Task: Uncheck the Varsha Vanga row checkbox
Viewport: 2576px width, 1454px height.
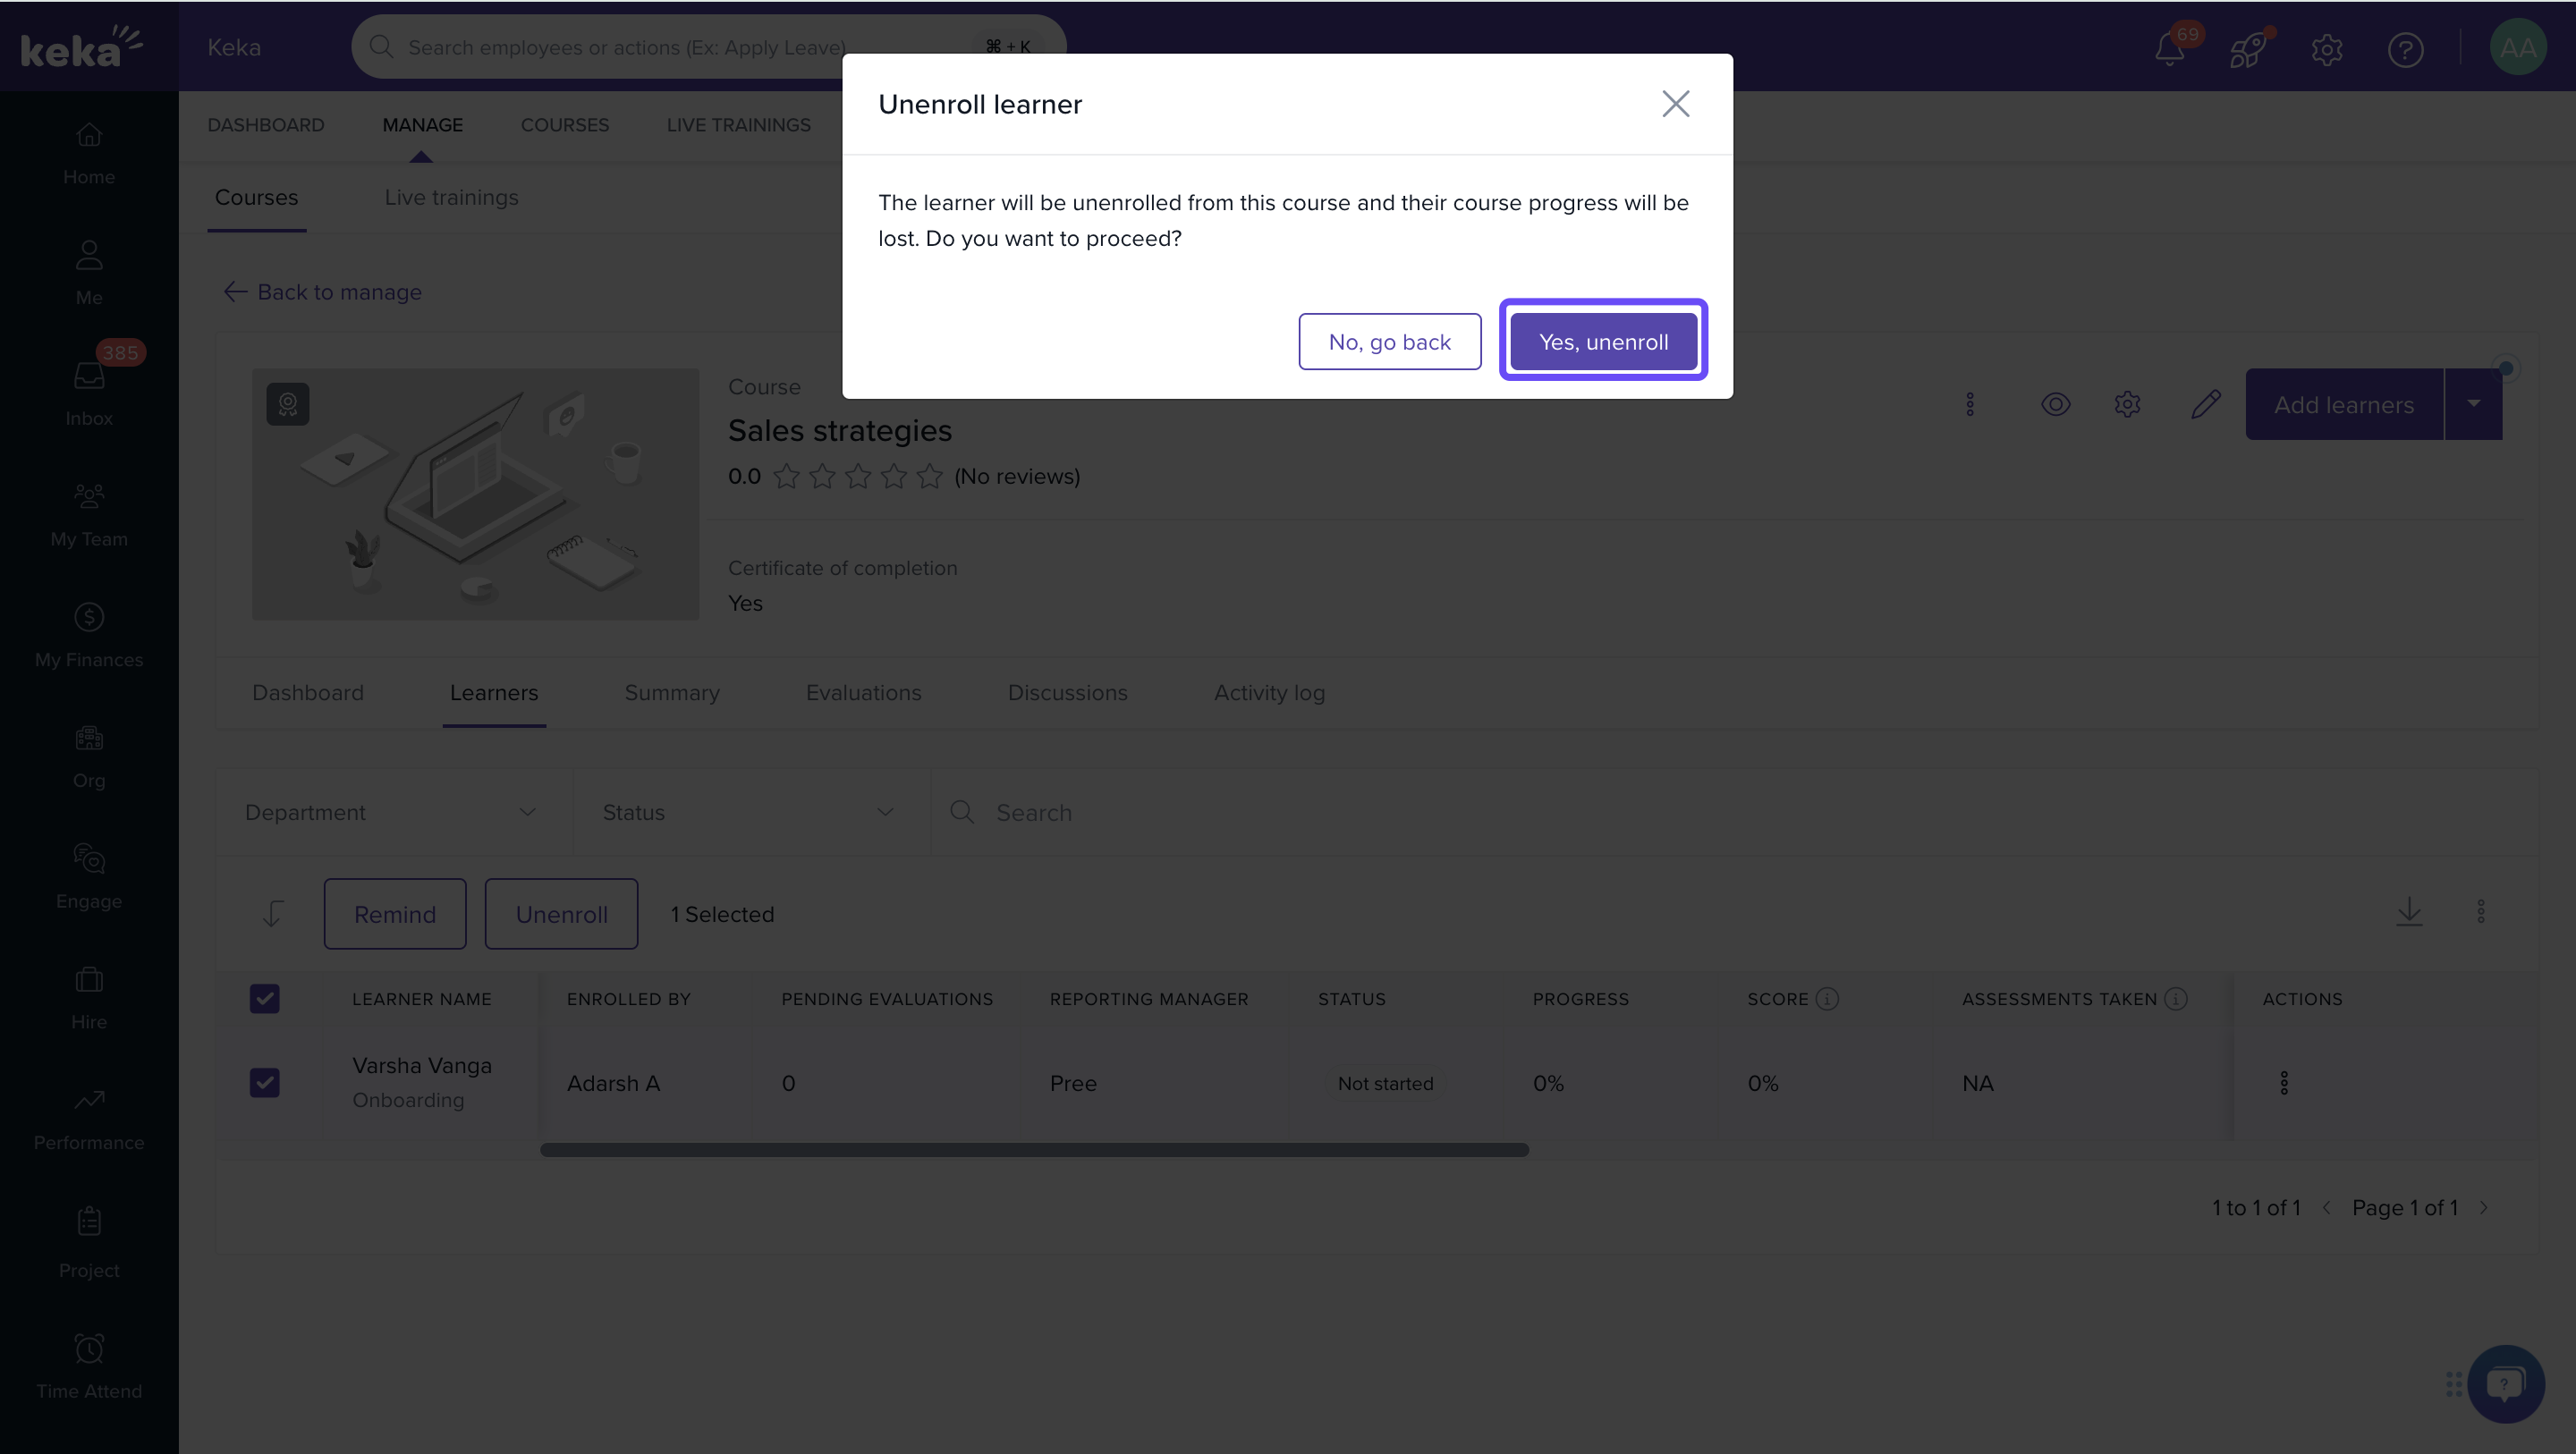Action: pyautogui.click(x=265, y=1083)
